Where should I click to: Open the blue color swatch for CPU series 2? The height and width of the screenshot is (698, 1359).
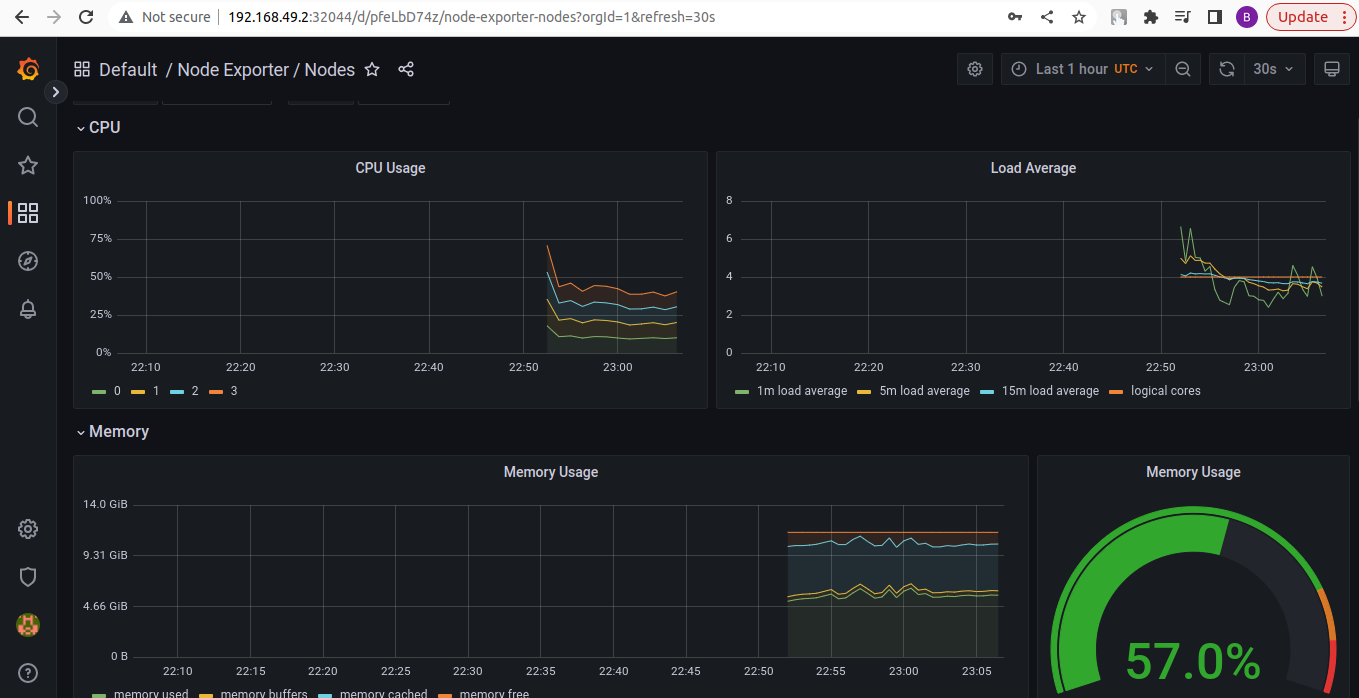[x=177, y=392]
